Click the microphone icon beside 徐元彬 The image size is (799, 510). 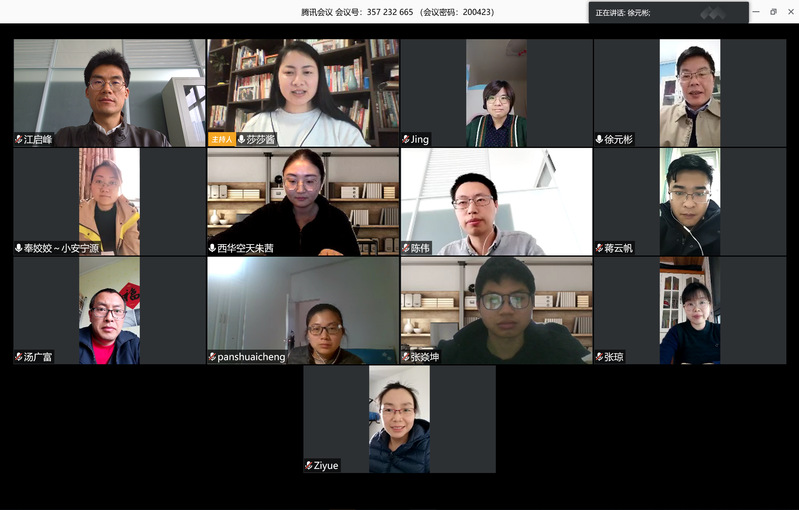(x=600, y=140)
